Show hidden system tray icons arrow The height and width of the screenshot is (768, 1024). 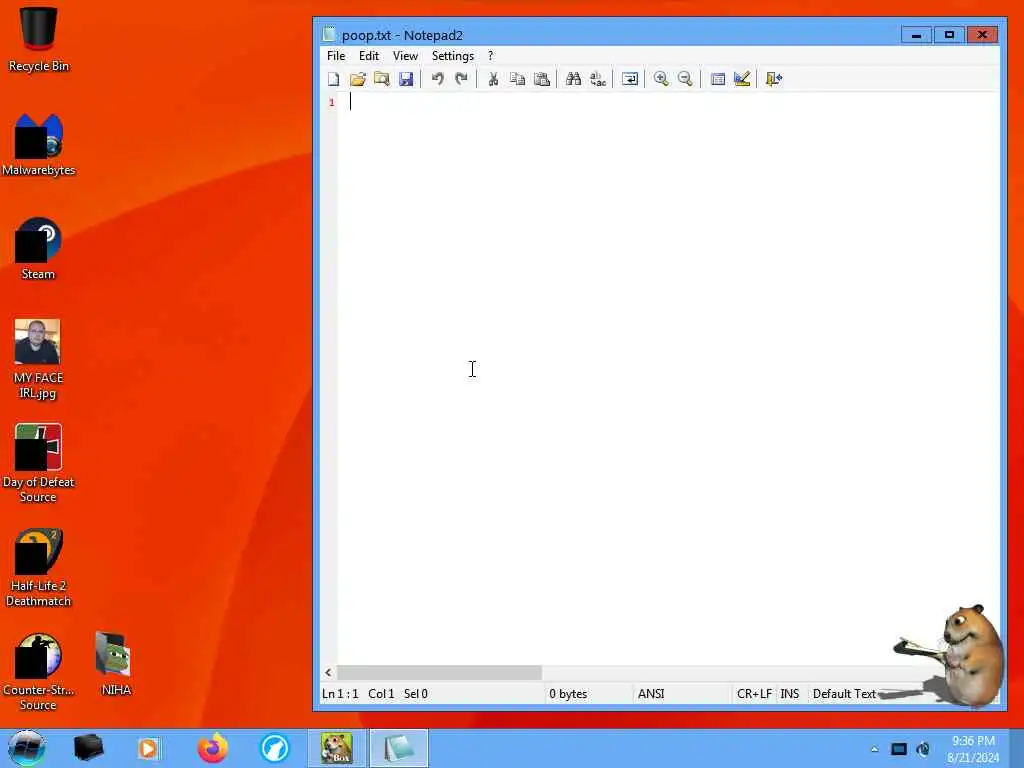point(874,749)
